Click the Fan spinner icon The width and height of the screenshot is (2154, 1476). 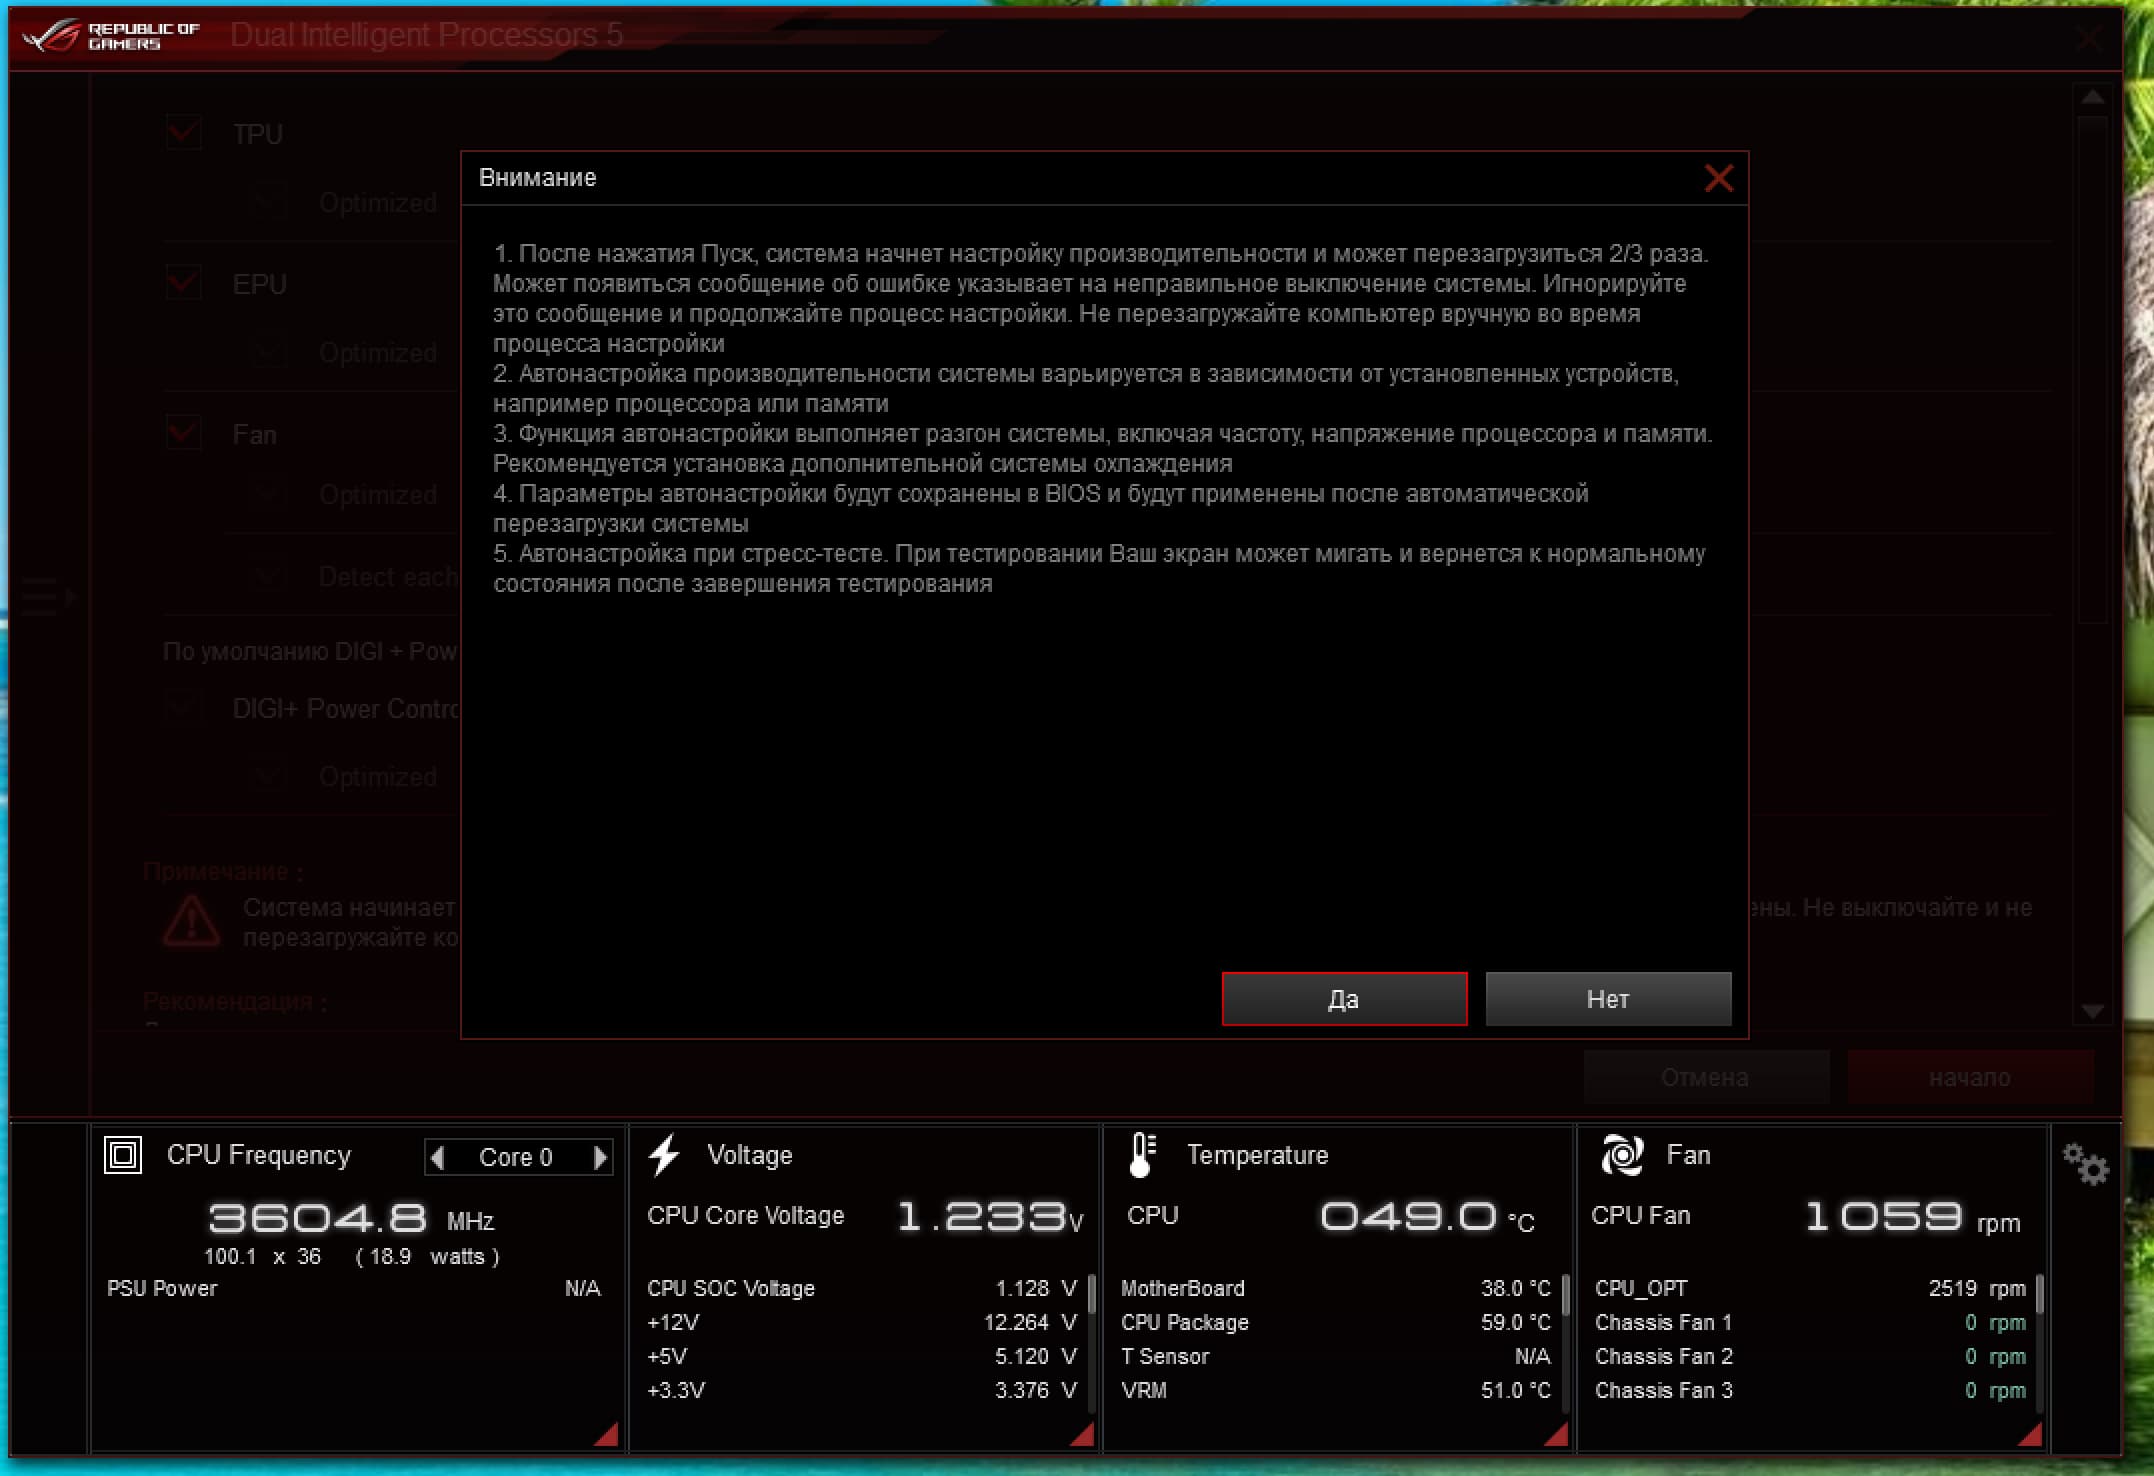(x=1622, y=1155)
